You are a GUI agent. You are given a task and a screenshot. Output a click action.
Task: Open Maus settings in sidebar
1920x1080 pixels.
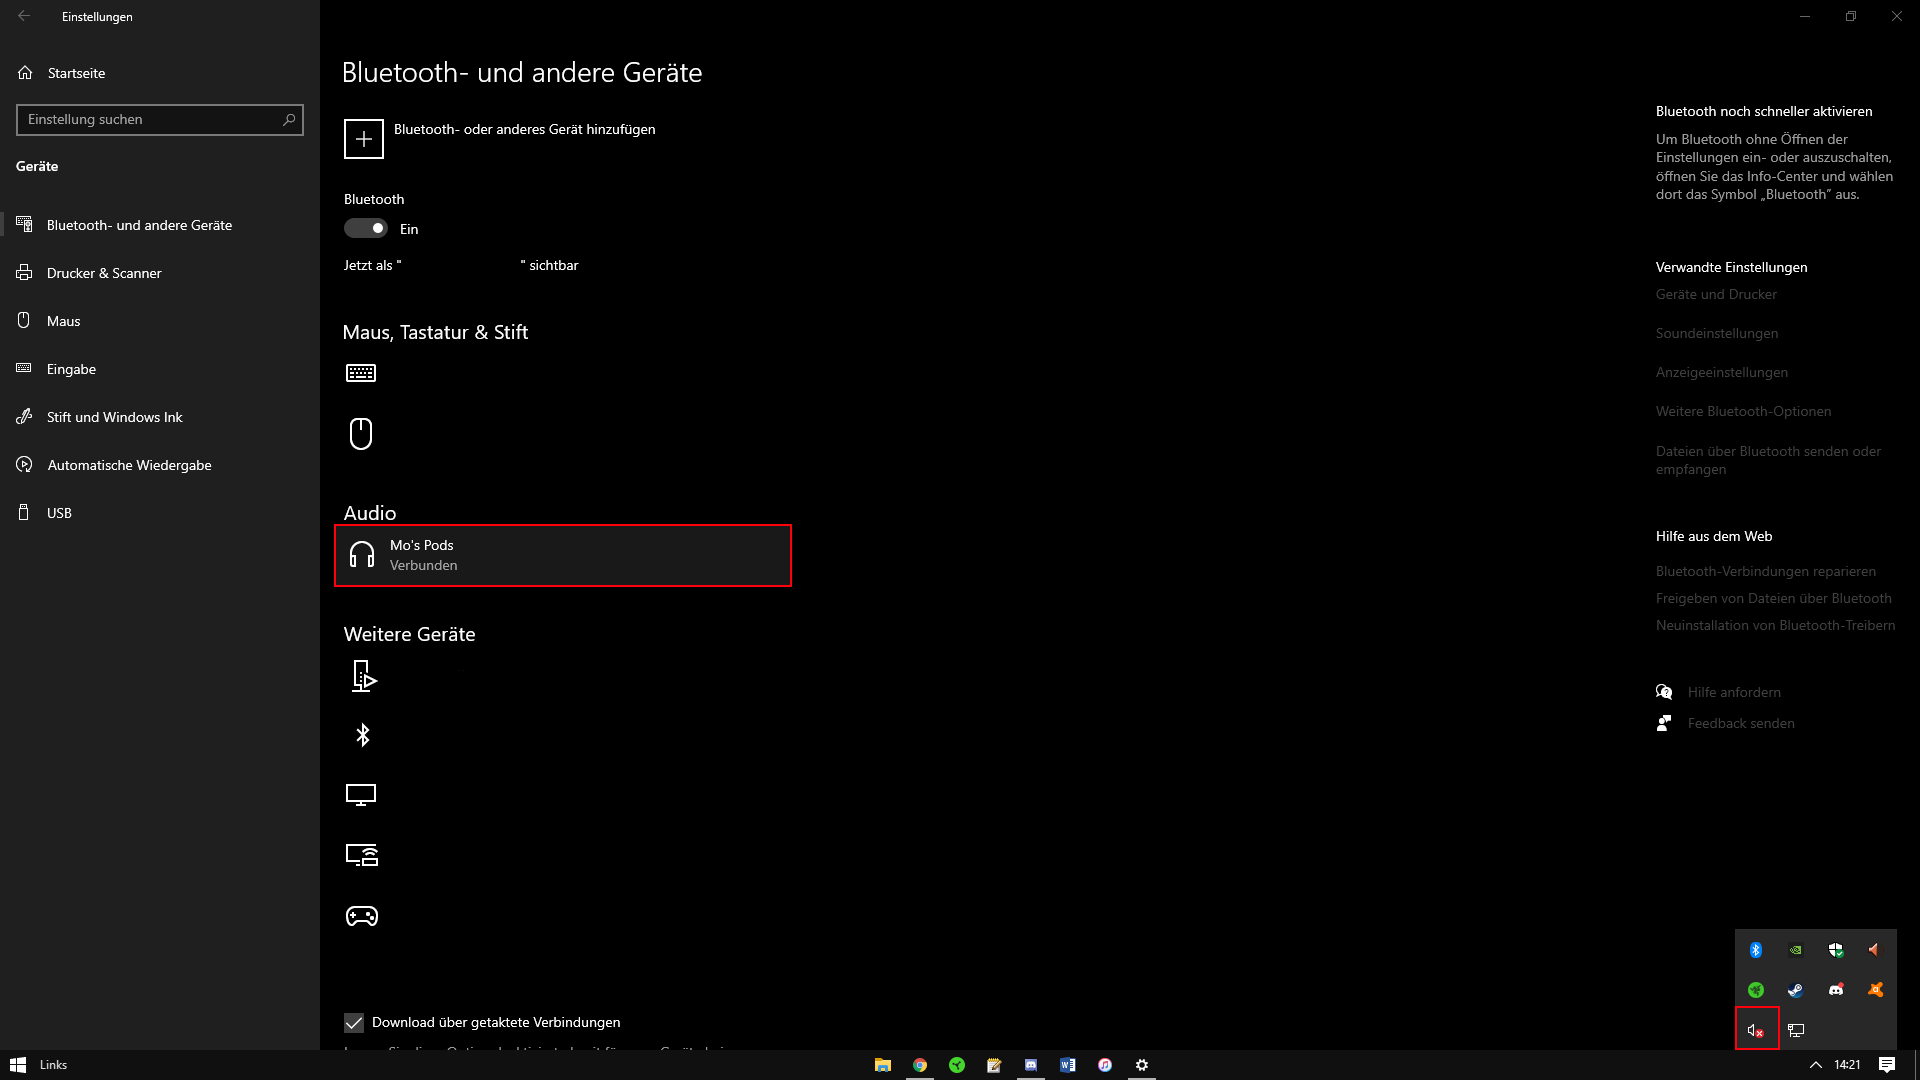160,321
